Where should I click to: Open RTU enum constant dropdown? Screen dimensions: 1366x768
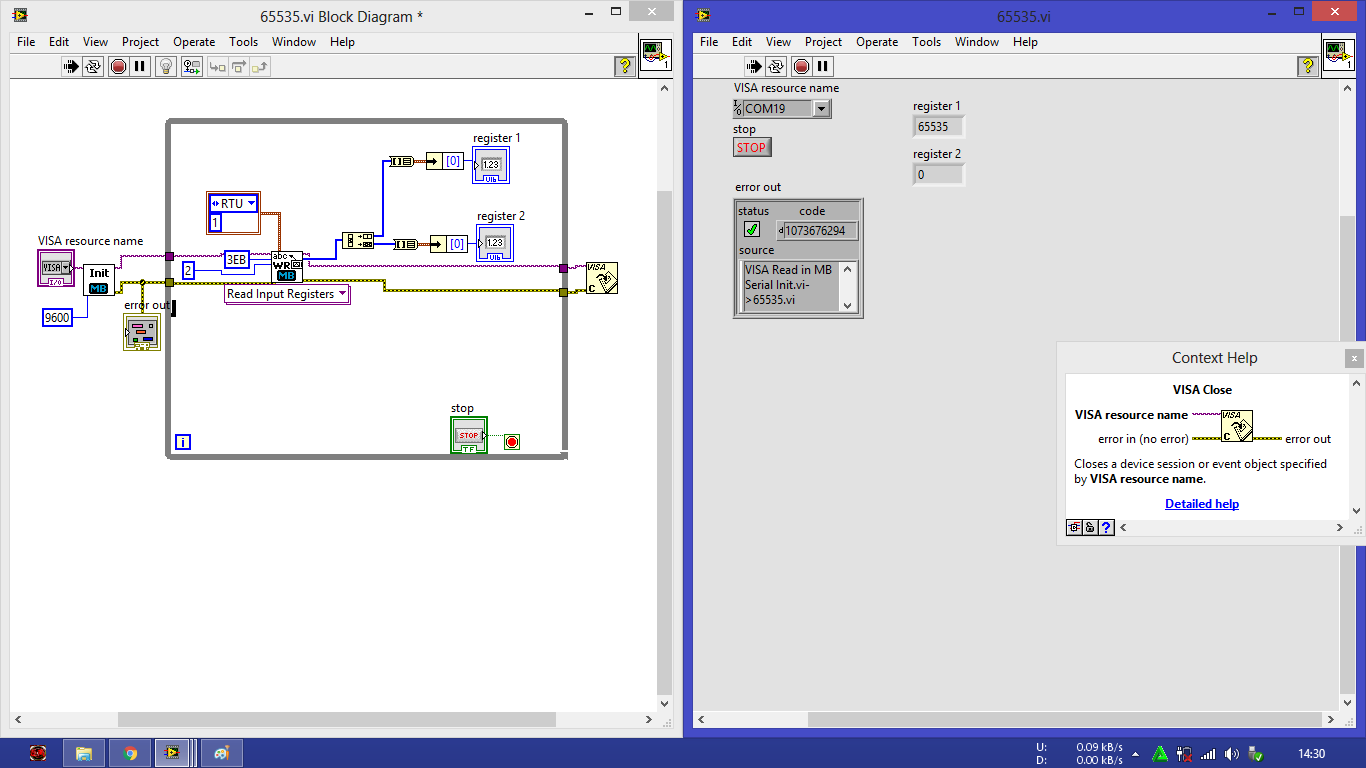[x=250, y=203]
